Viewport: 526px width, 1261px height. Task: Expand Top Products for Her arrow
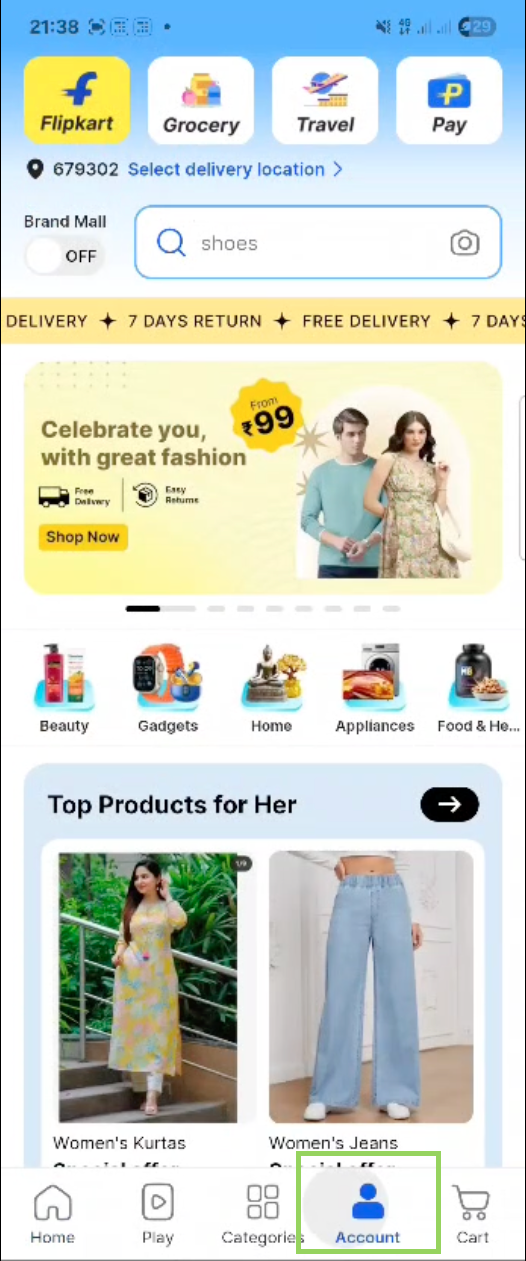(450, 804)
